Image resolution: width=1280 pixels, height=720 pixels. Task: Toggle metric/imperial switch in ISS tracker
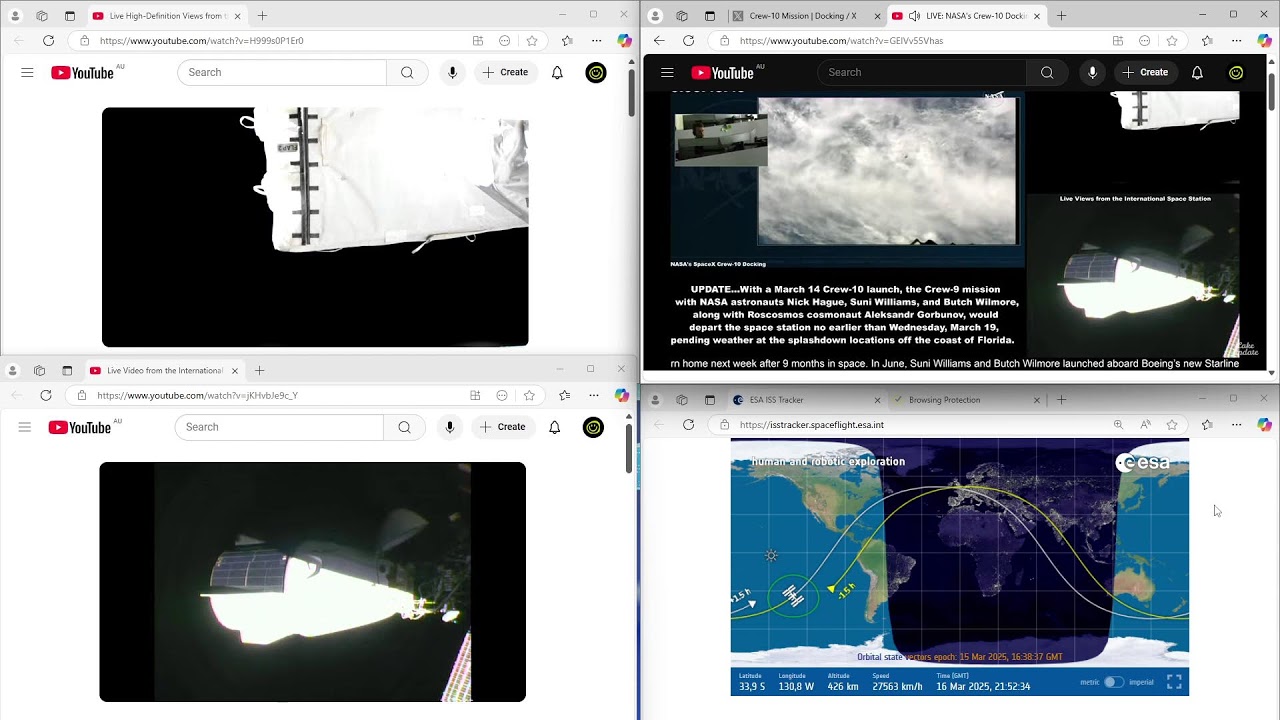[x=1113, y=682]
